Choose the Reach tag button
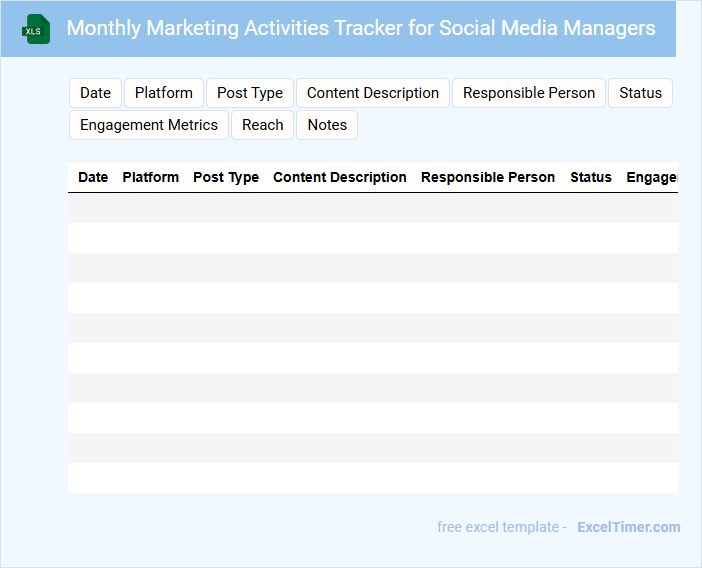Screen dimensions: 702x568 tap(263, 125)
